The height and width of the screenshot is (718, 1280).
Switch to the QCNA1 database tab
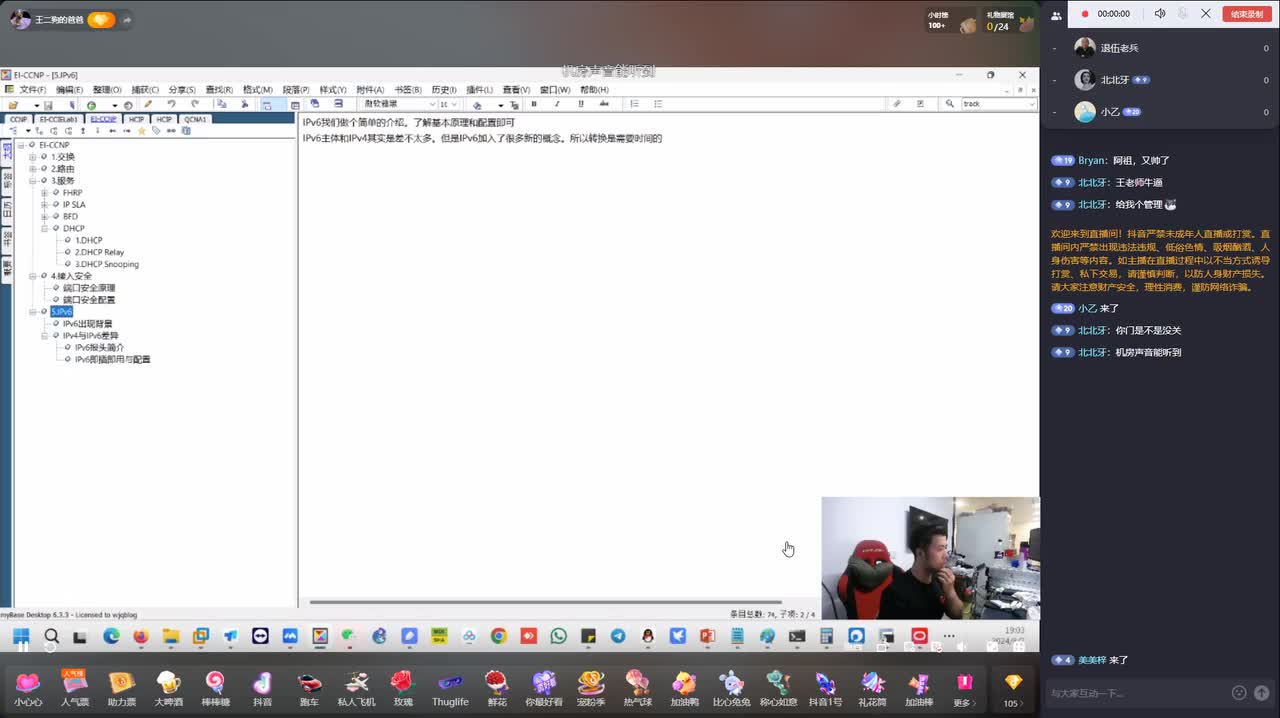pos(195,119)
